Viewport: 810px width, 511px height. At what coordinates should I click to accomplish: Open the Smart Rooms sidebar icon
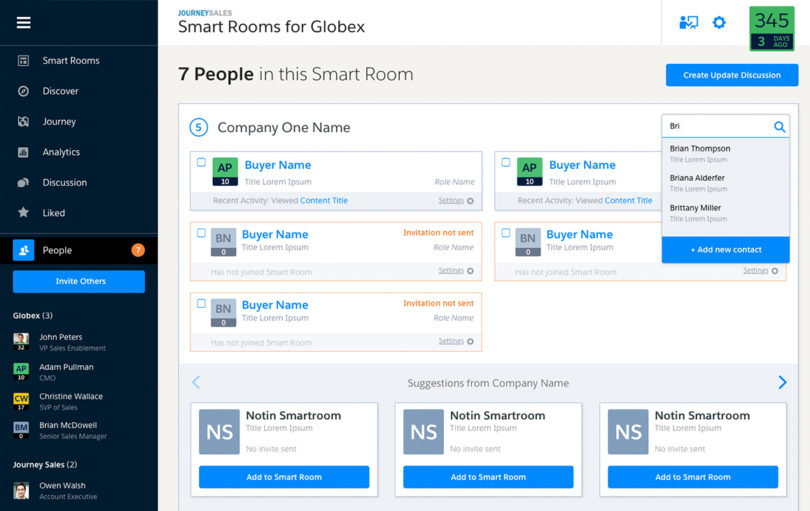click(23, 60)
